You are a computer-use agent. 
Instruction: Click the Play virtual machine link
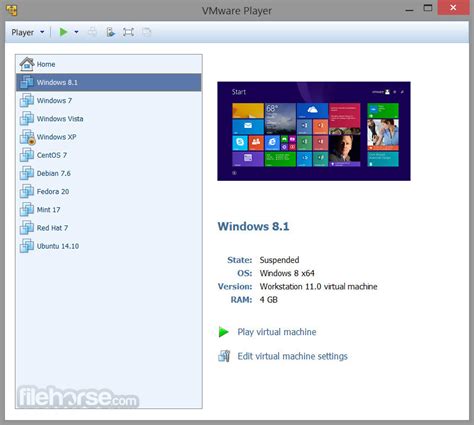click(277, 332)
